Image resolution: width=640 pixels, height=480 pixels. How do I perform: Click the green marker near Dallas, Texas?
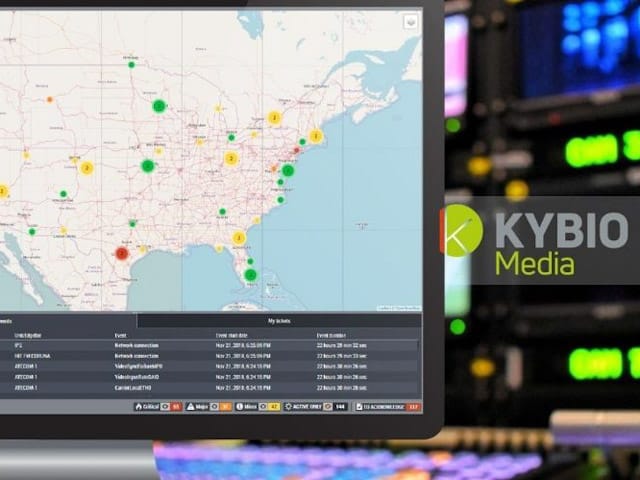click(133, 224)
